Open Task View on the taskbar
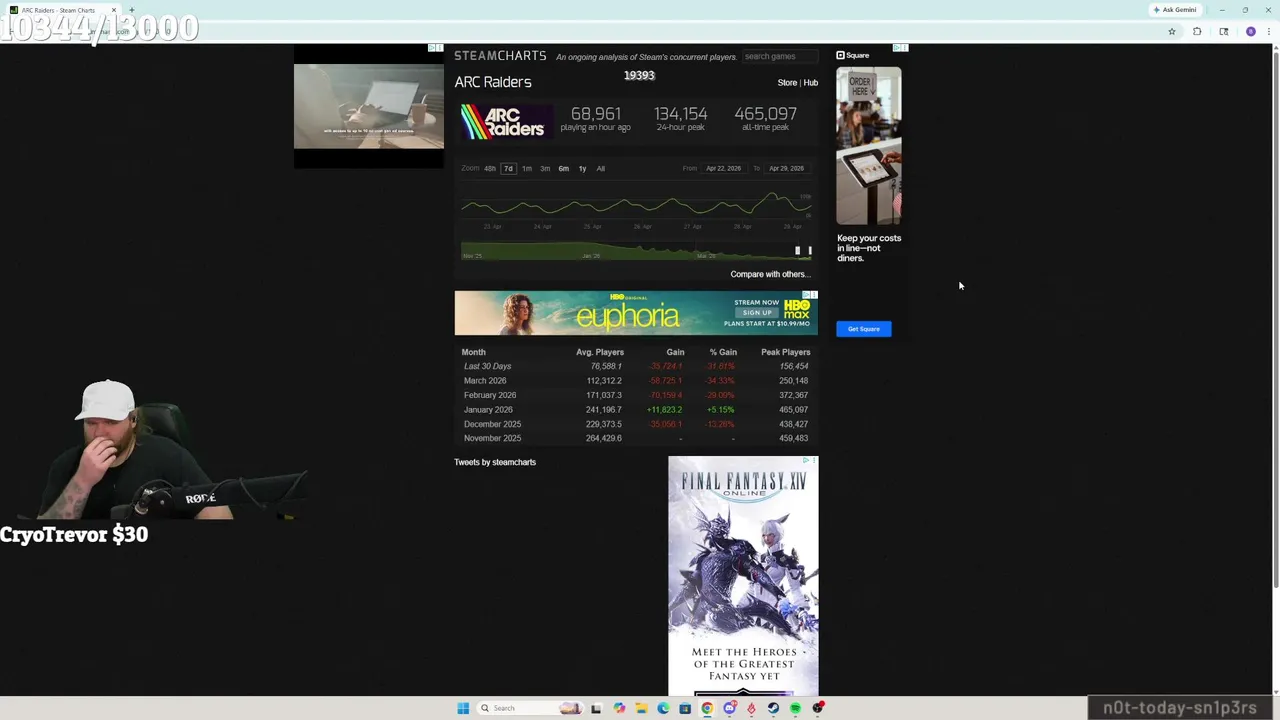Image resolution: width=1280 pixels, height=720 pixels. coord(596,708)
